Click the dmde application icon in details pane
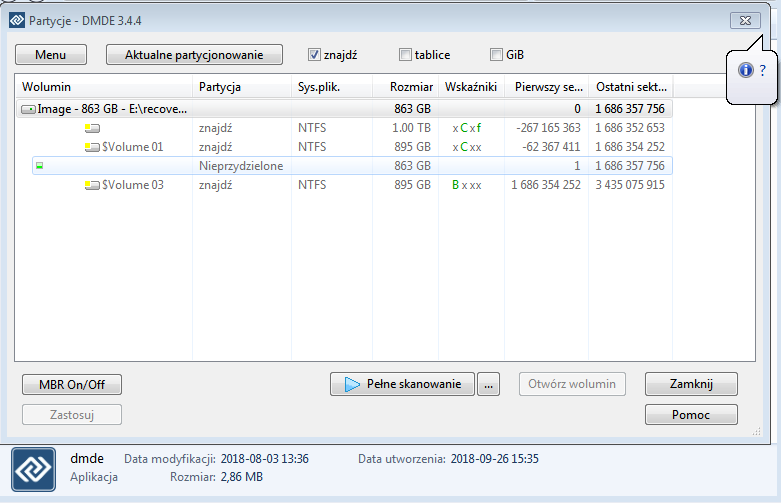The height and width of the screenshot is (503, 781). pyautogui.click(x=33, y=469)
